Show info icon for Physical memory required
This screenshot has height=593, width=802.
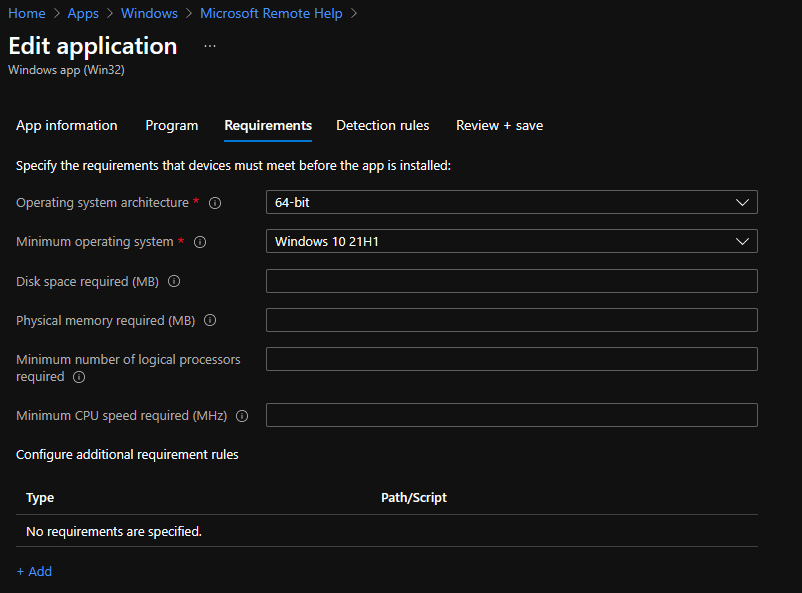(x=210, y=320)
